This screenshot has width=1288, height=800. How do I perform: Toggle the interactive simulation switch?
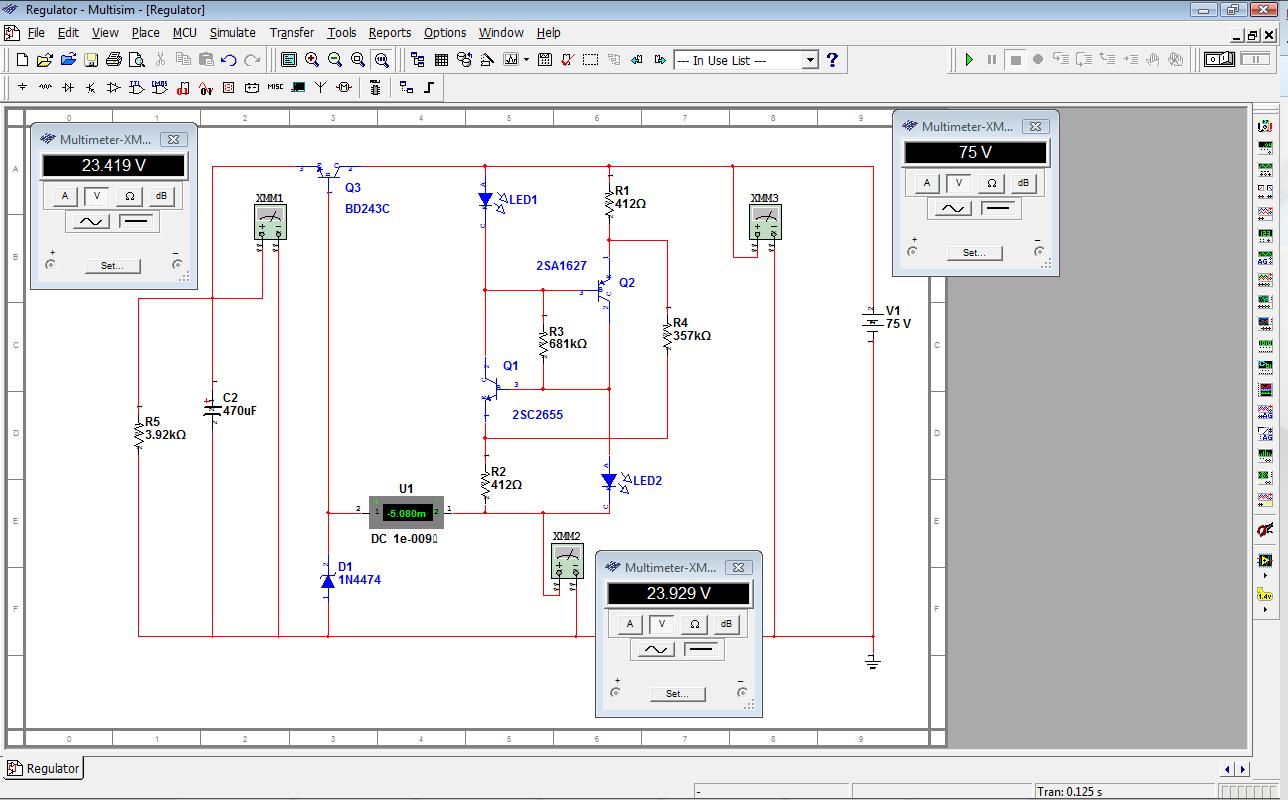pyautogui.click(x=1220, y=60)
